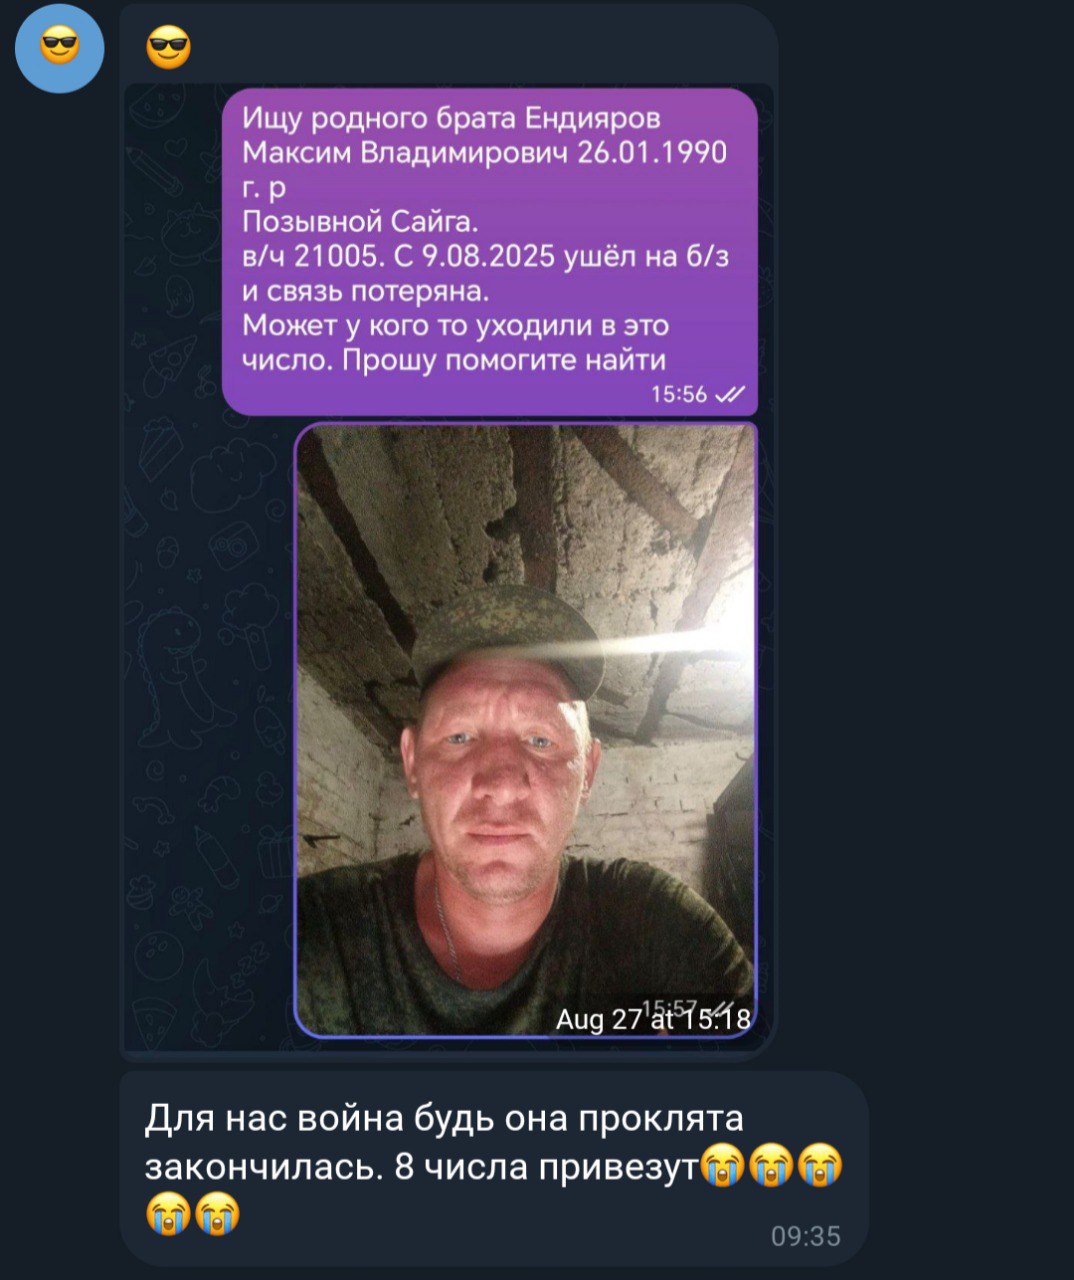This screenshot has width=1074, height=1280.
Task: Click the first crying emoji on the last line
Action: [x=168, y=1213]
